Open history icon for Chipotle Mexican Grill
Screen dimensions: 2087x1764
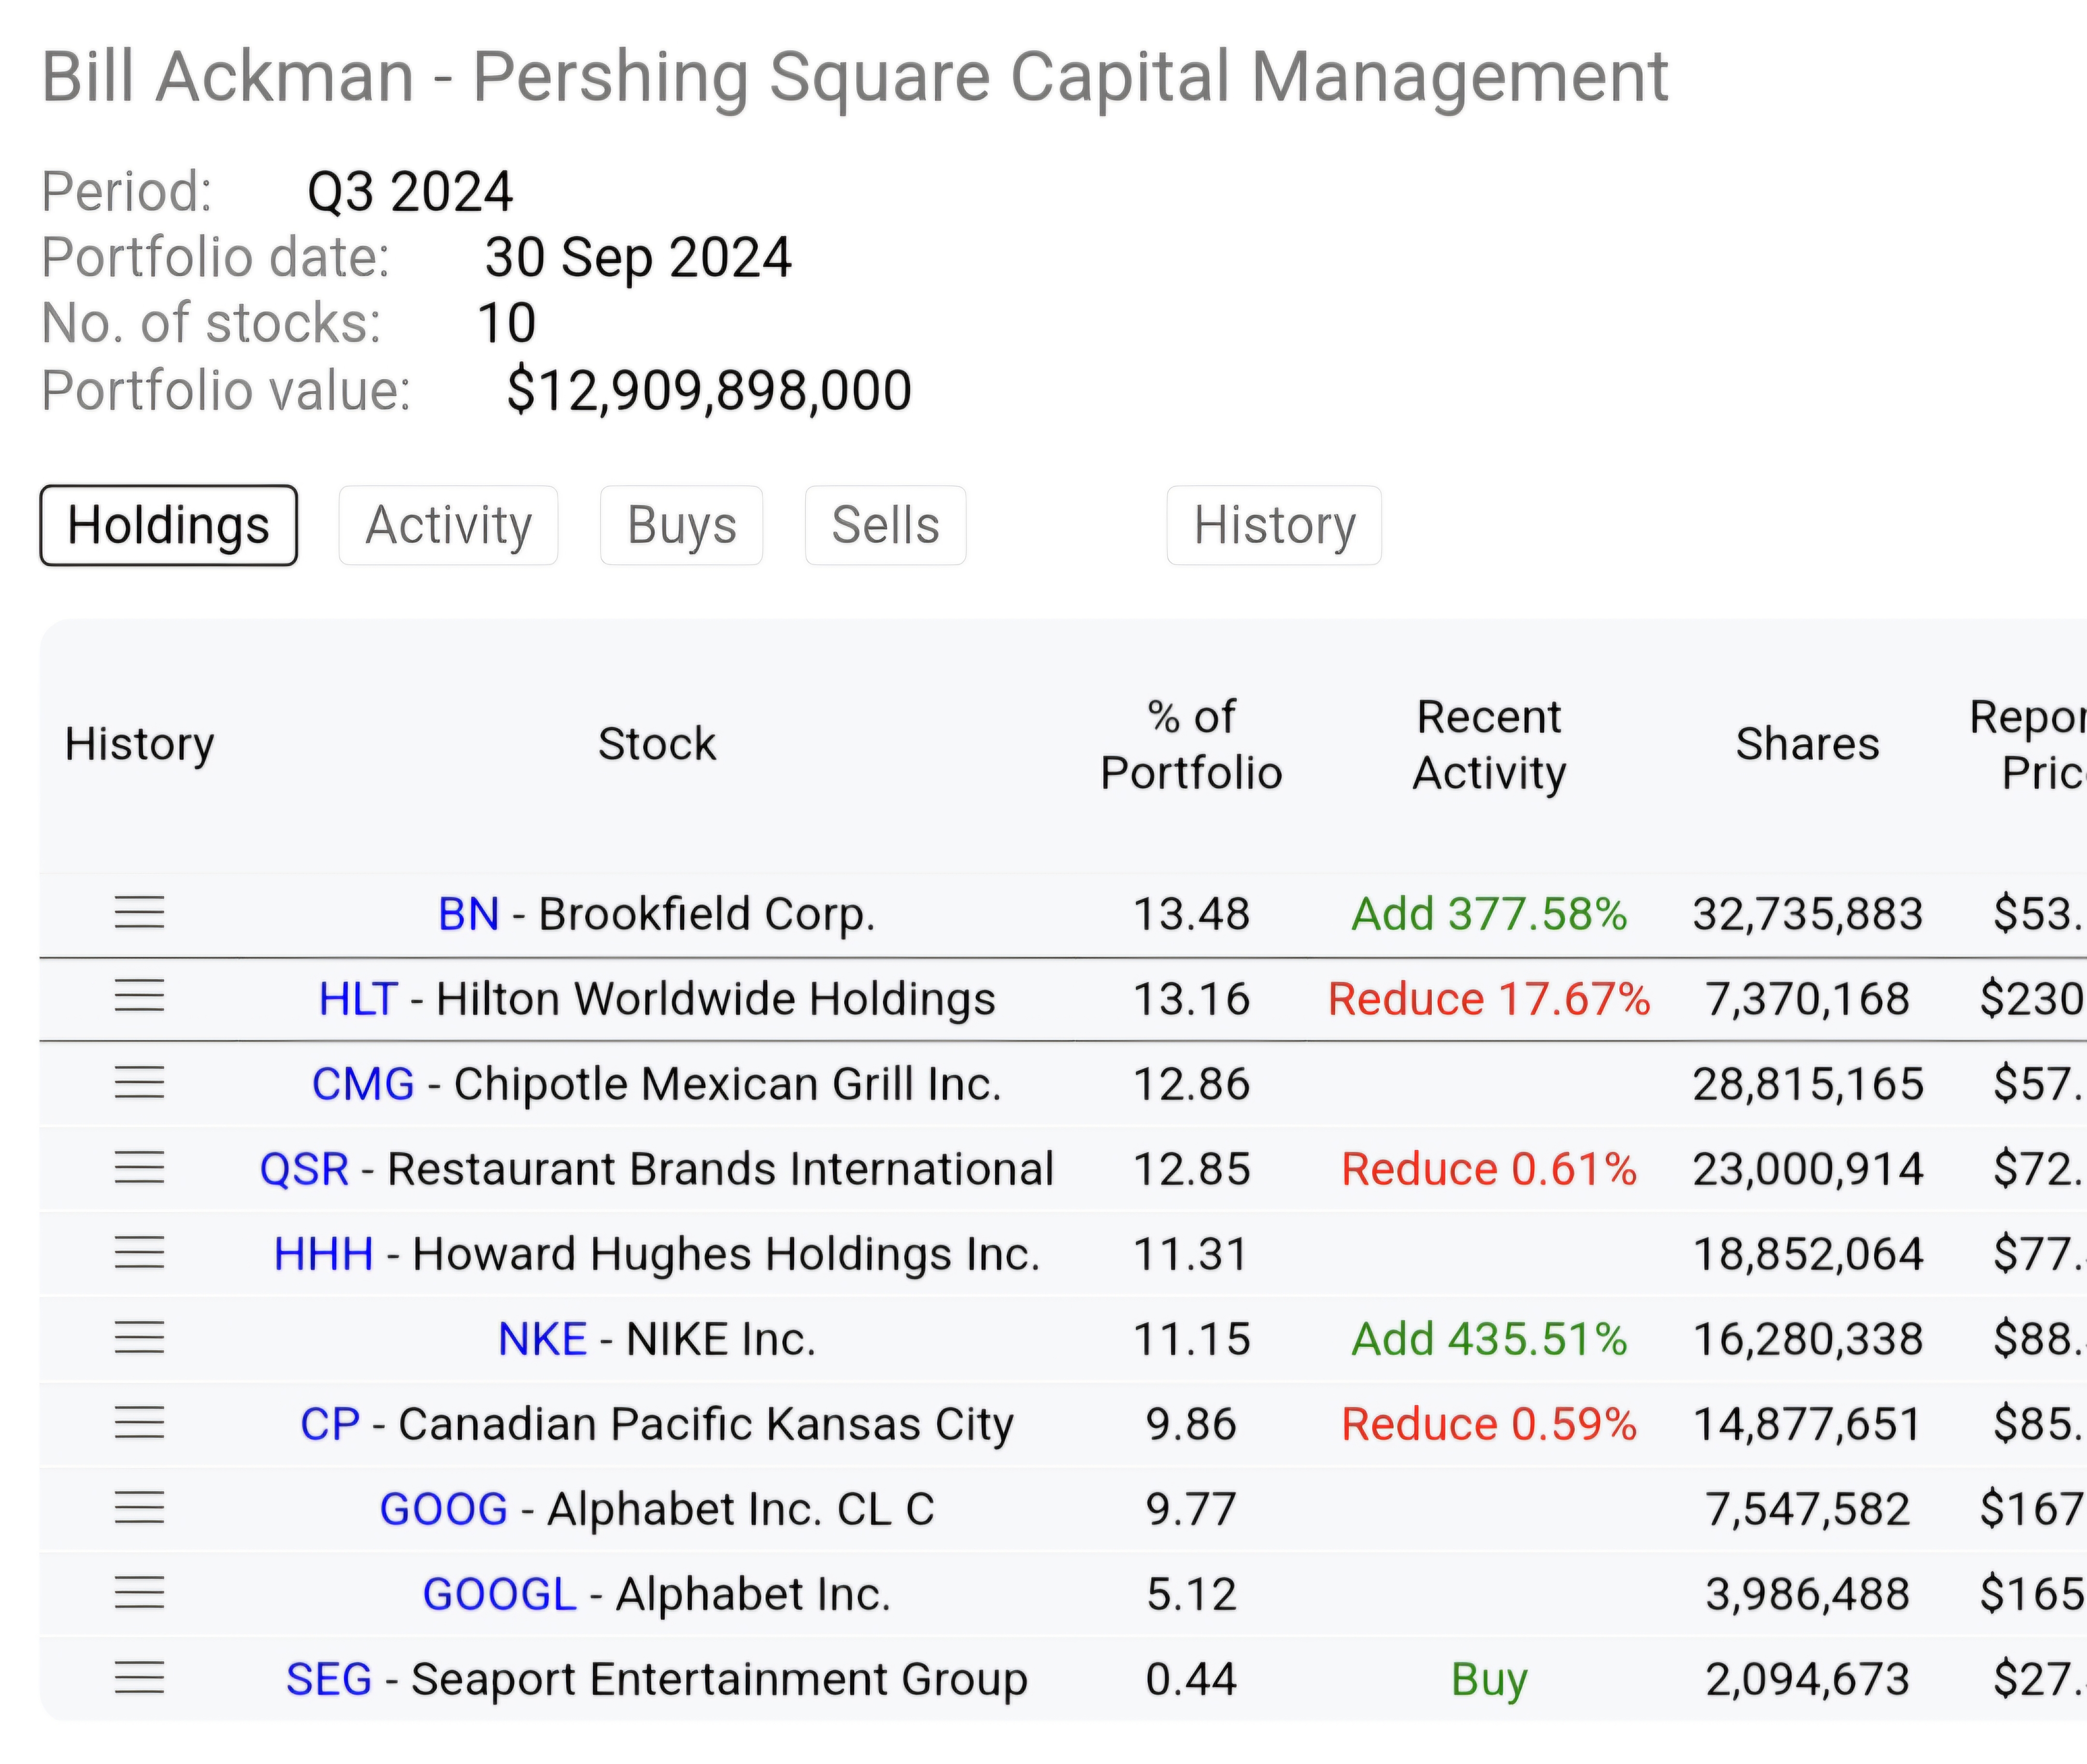pyautogui.click(x=139, y=1082)
